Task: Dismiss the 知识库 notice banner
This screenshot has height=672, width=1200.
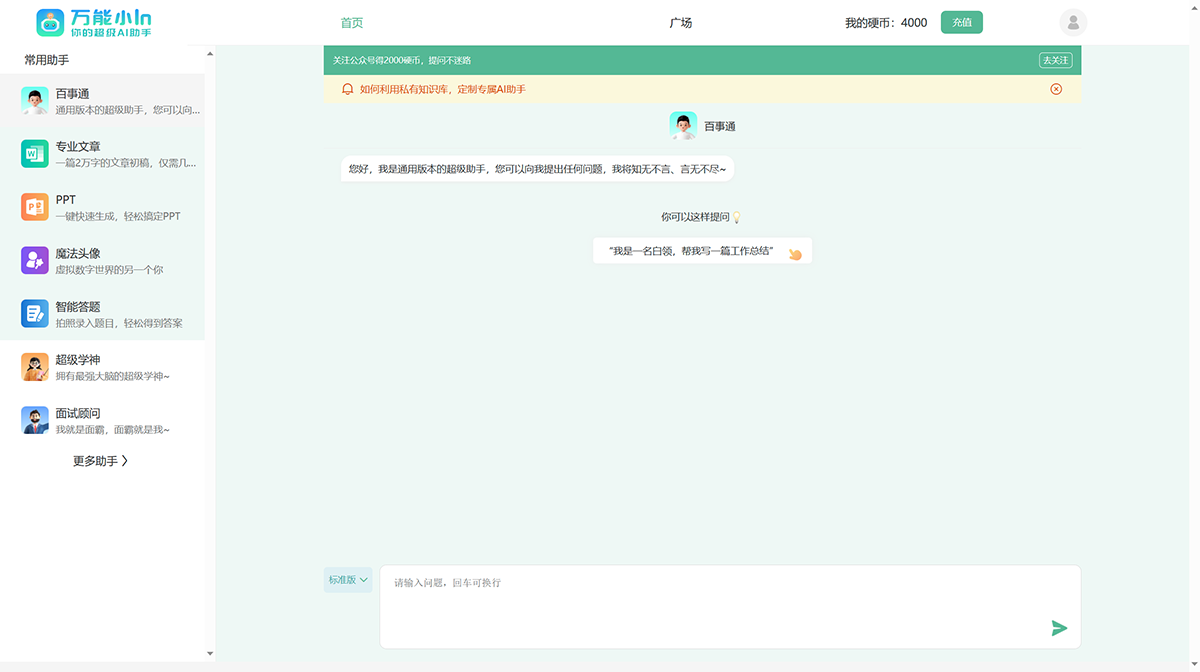Action: 1056,89
